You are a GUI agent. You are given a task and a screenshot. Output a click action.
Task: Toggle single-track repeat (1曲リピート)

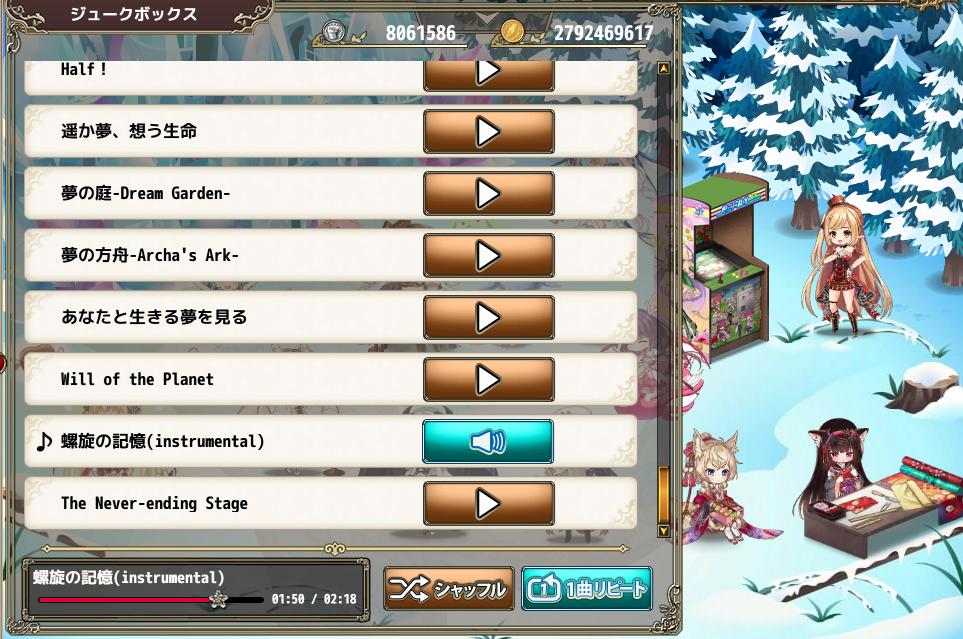(587, 589)
